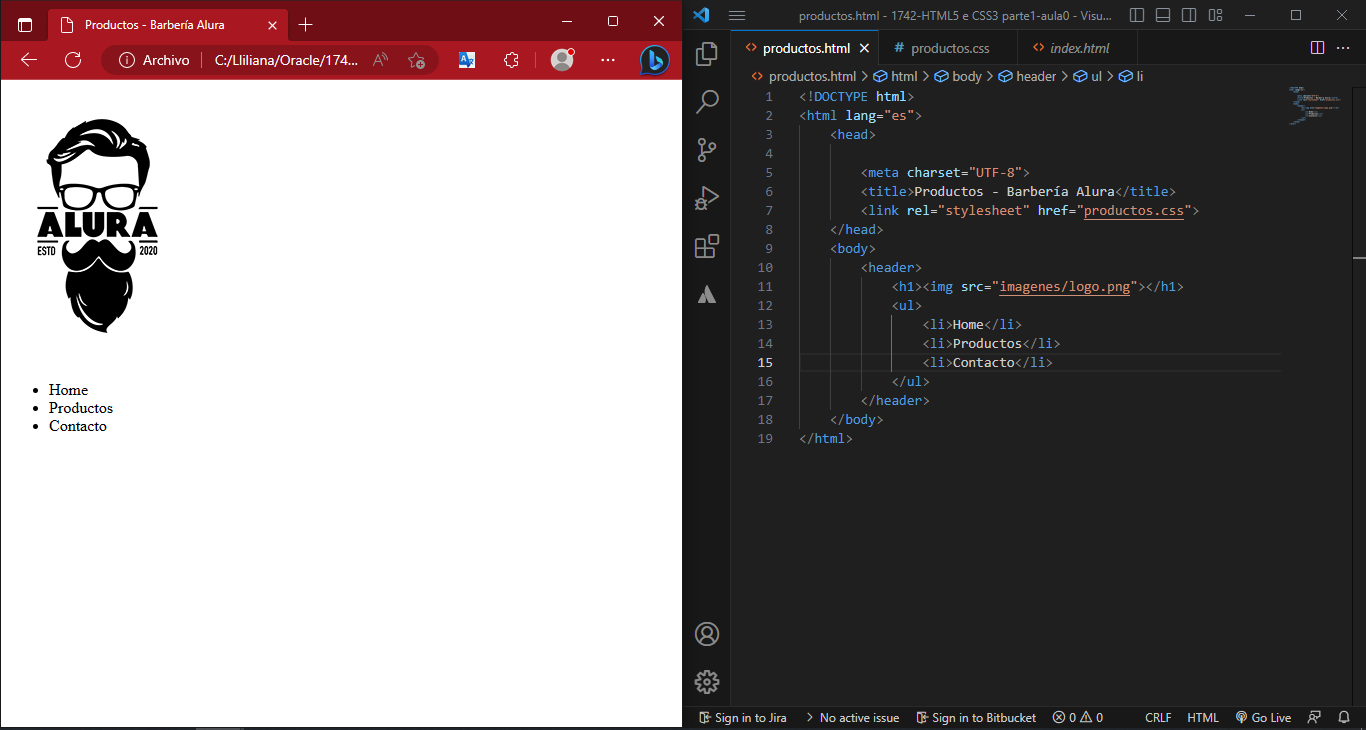Viewport: 1366px width, 730px height.
Task: Place cursor on the Contacto code line
Action: tap(1040, 363)
